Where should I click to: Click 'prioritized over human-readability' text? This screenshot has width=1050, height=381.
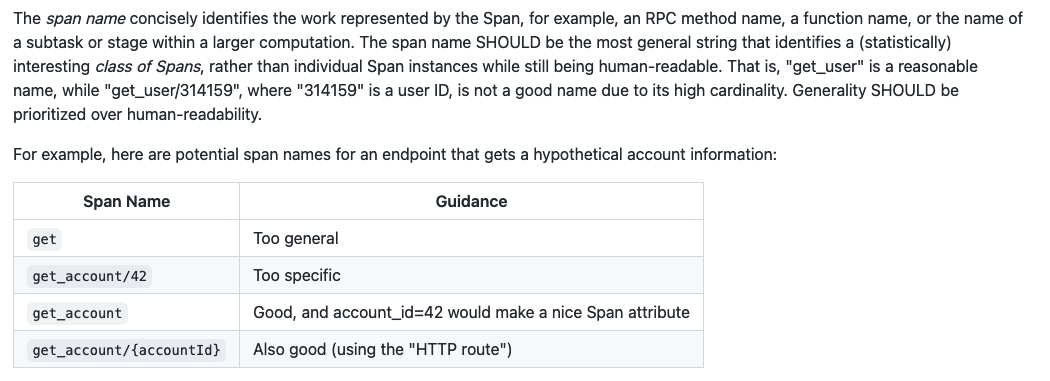pyautogui.click(x=137, y=115)
